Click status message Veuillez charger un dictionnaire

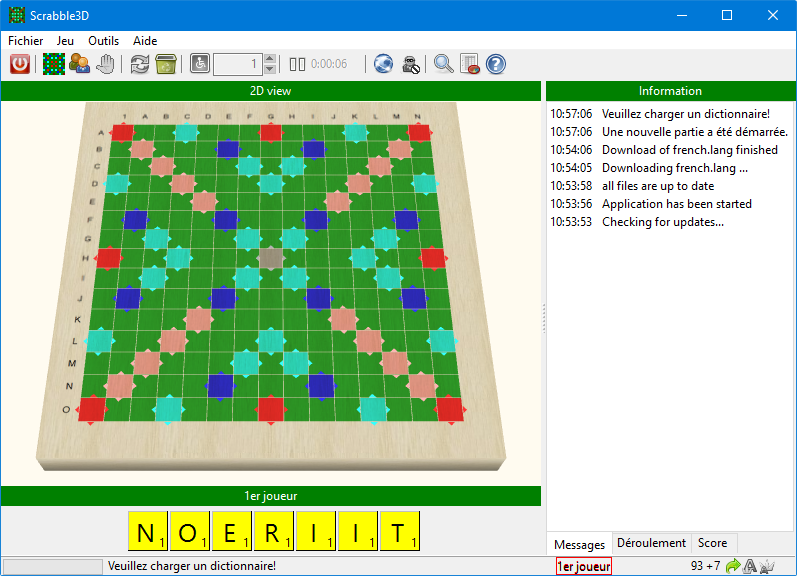(x=192, y=566)
